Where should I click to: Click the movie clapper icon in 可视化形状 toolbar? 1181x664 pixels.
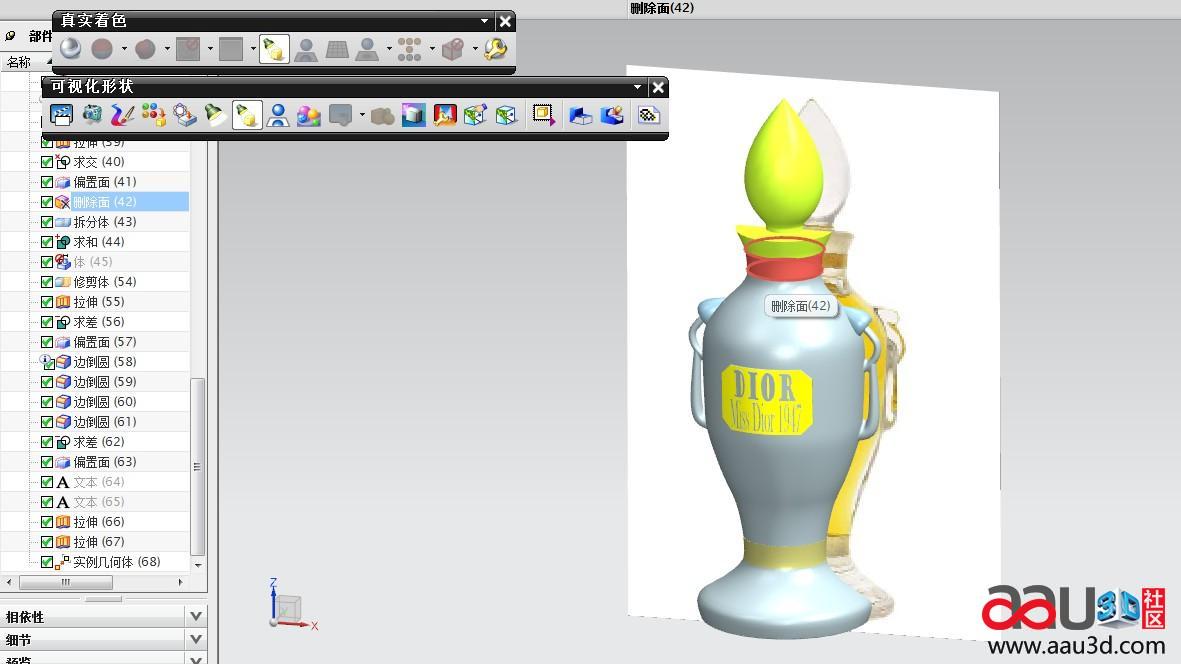point(61,116)
